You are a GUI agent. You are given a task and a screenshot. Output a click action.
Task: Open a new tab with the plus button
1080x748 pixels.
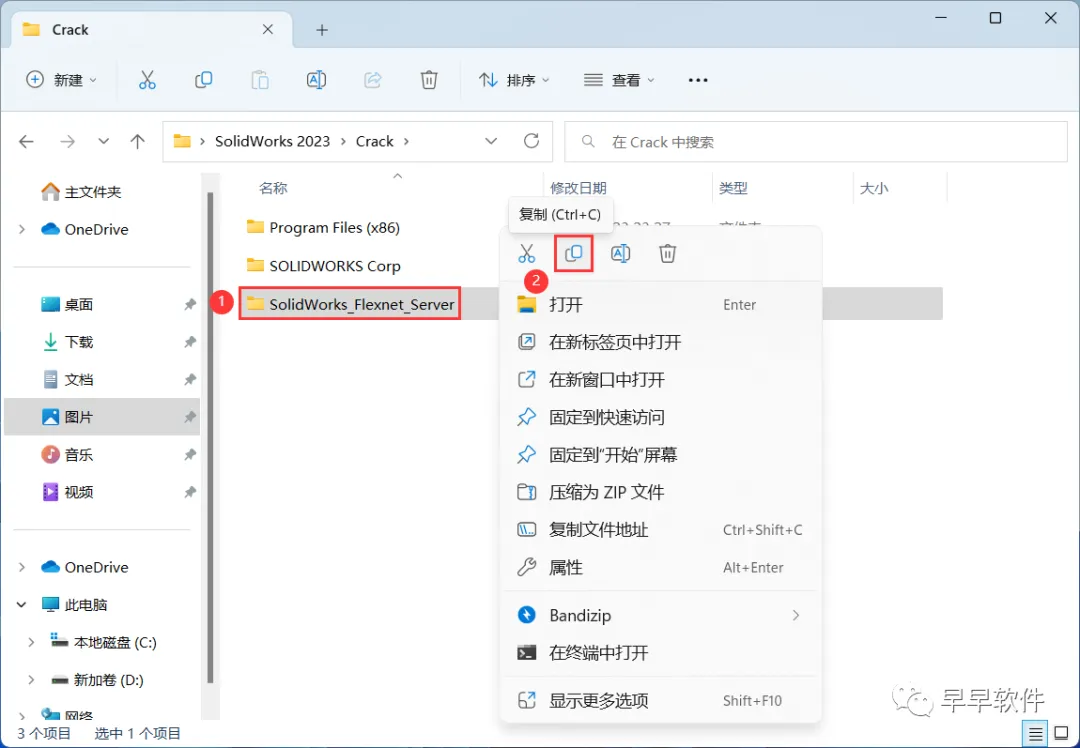pos(322,30)
